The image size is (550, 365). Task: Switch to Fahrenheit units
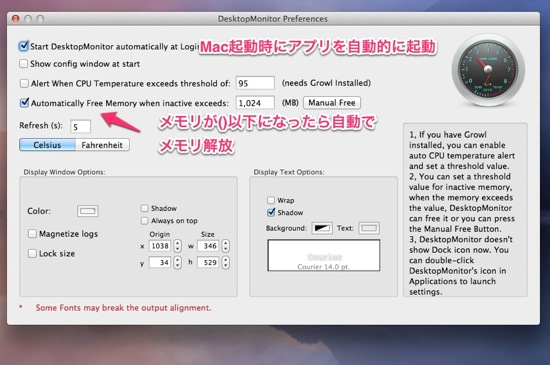102,145
